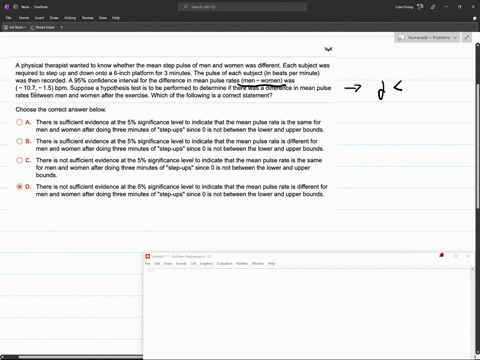The width and height of the screenshot is (480, 360).
Task: Select answer option D radio button
Action: (20, 187)
